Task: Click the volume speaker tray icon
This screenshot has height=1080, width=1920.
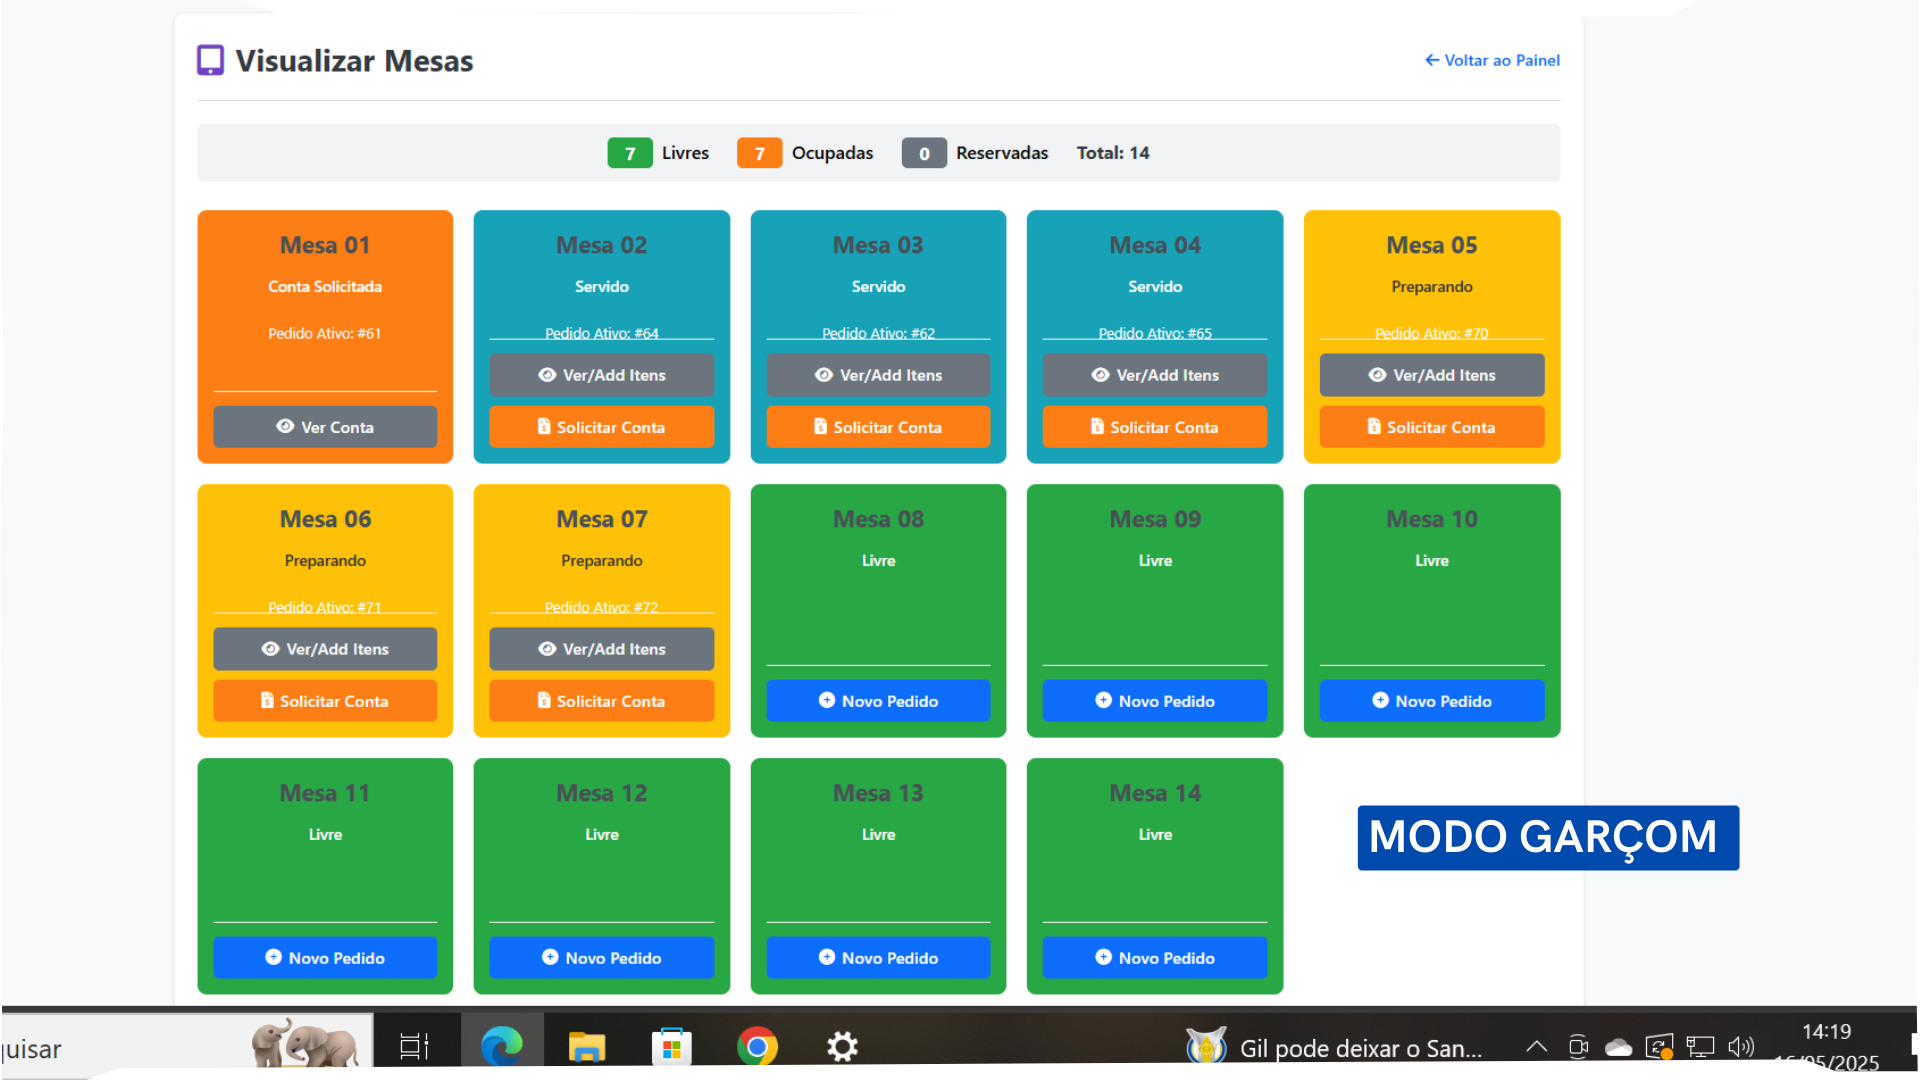Action: pyautogui.click(x=1741, y=1047)
